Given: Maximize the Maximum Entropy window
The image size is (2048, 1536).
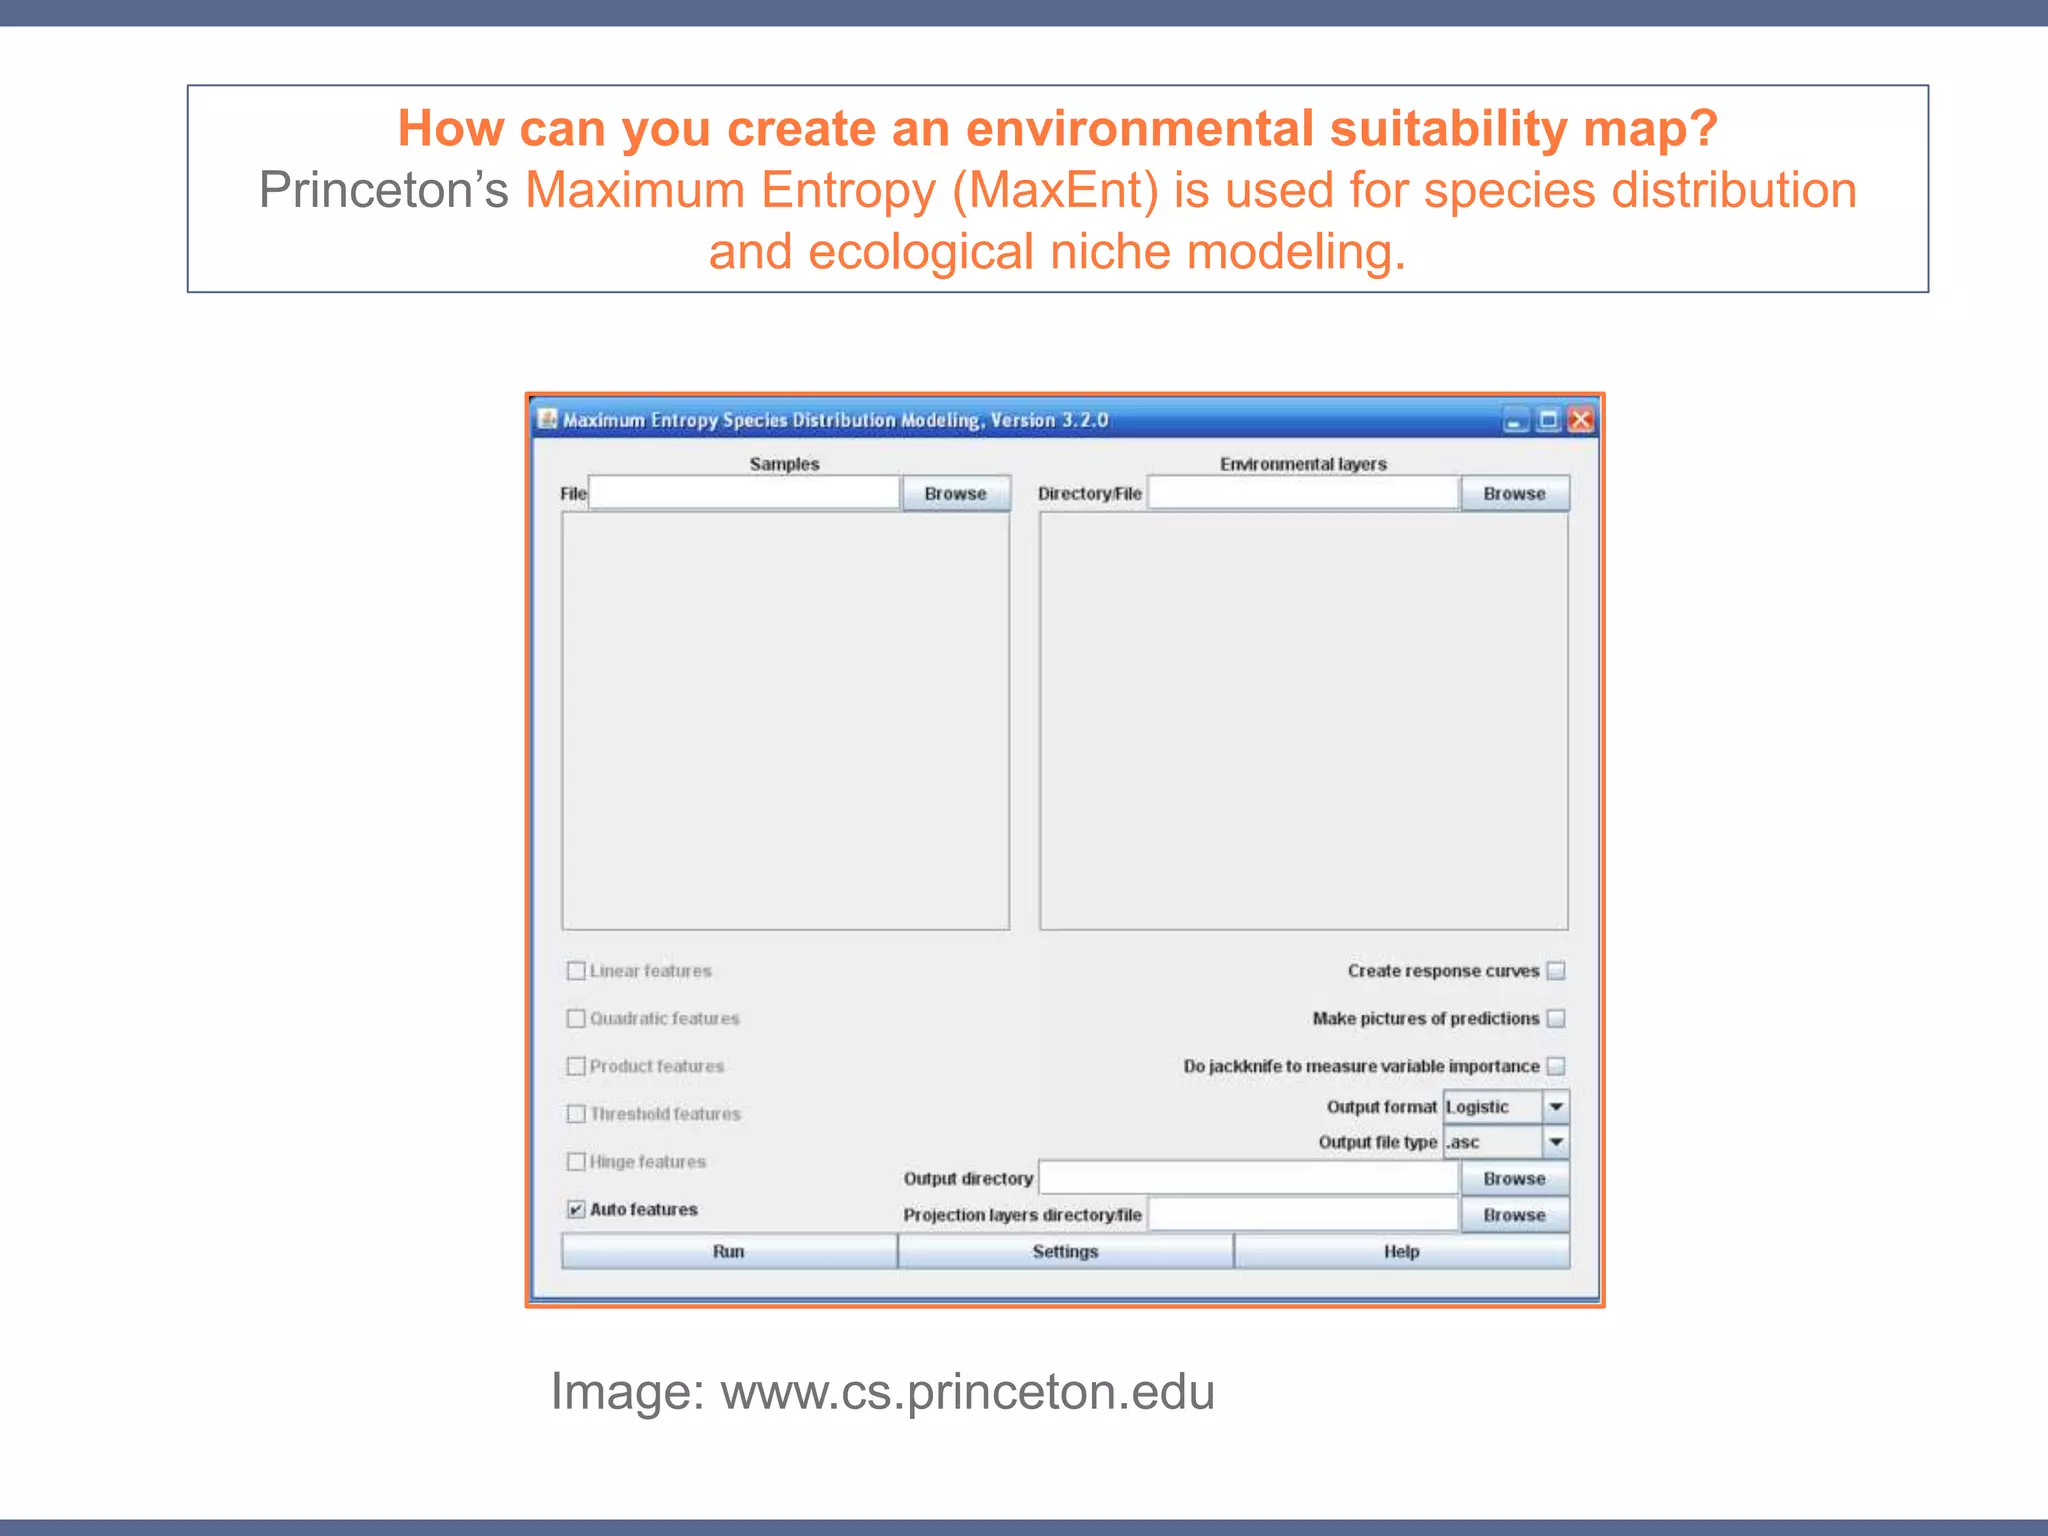Looking at the screenshot, I should 1548,420.
